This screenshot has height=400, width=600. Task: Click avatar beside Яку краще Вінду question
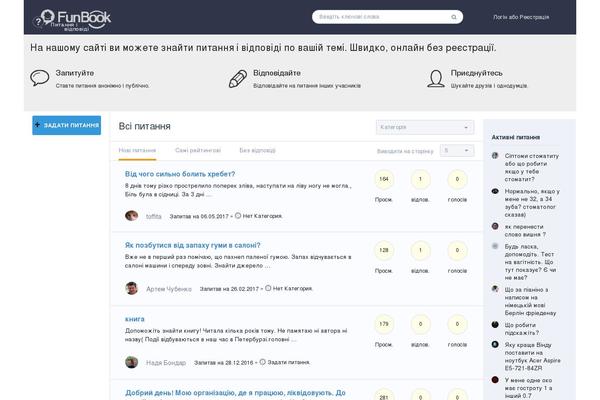coord(495,344)
